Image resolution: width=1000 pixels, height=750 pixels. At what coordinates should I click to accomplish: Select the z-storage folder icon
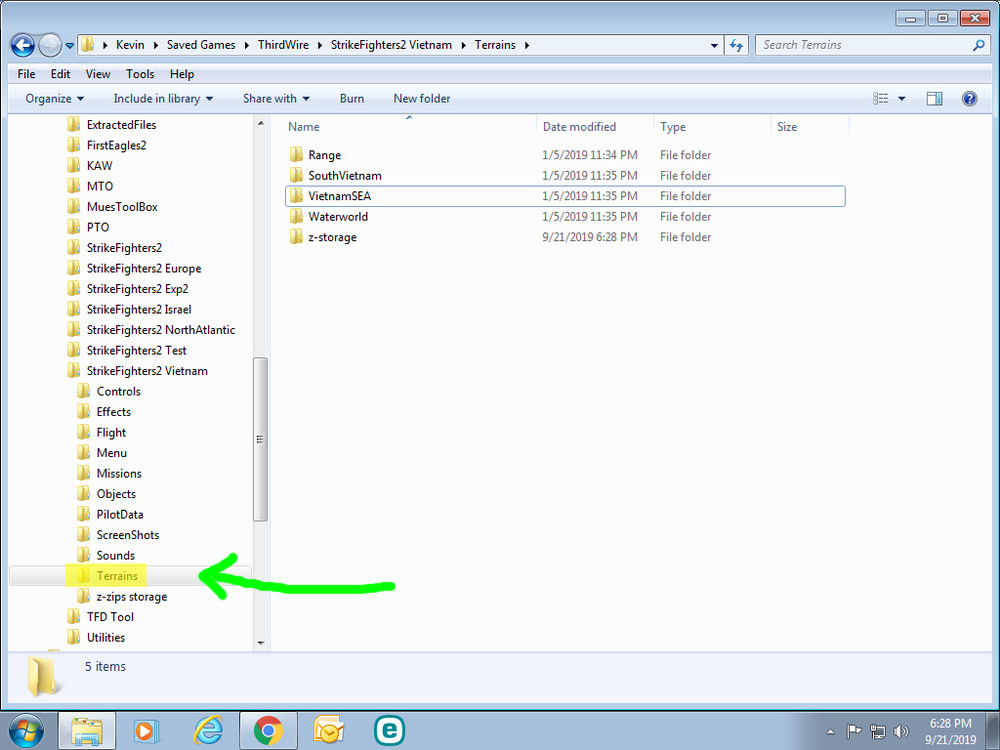(296, 237)
